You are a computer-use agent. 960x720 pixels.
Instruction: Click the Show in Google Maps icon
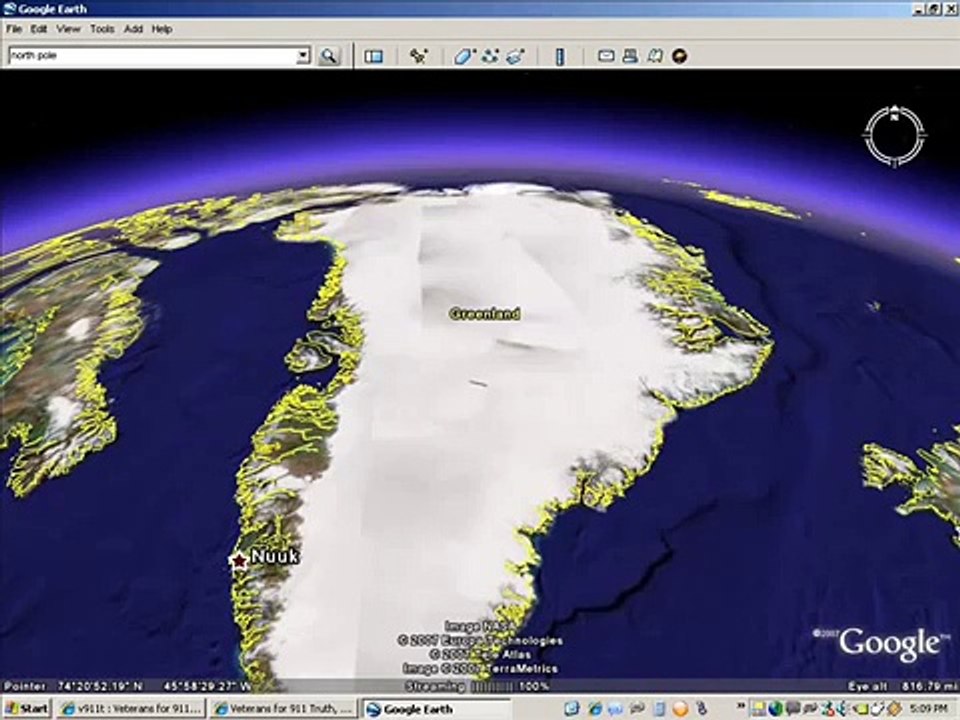[x=655, y=56]
